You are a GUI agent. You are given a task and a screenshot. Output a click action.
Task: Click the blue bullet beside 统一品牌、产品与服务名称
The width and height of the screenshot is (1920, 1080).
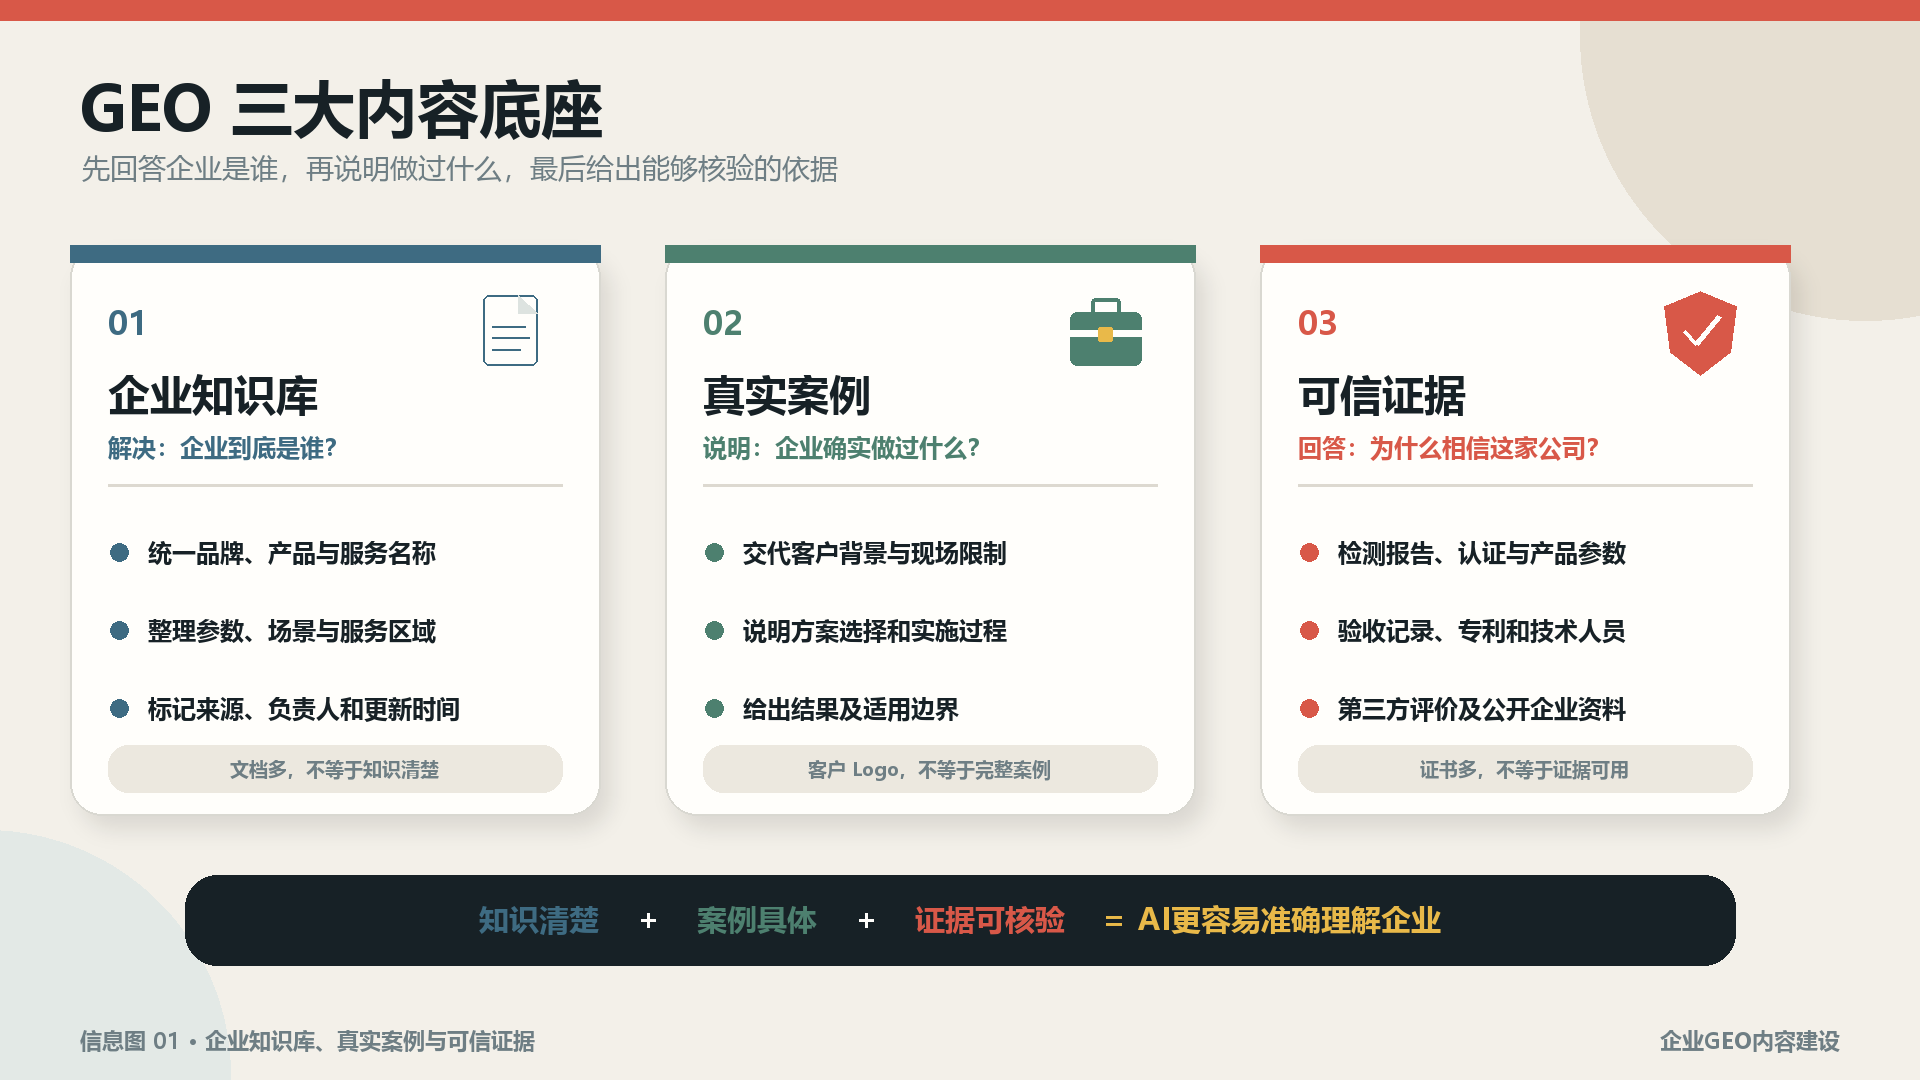119,553
